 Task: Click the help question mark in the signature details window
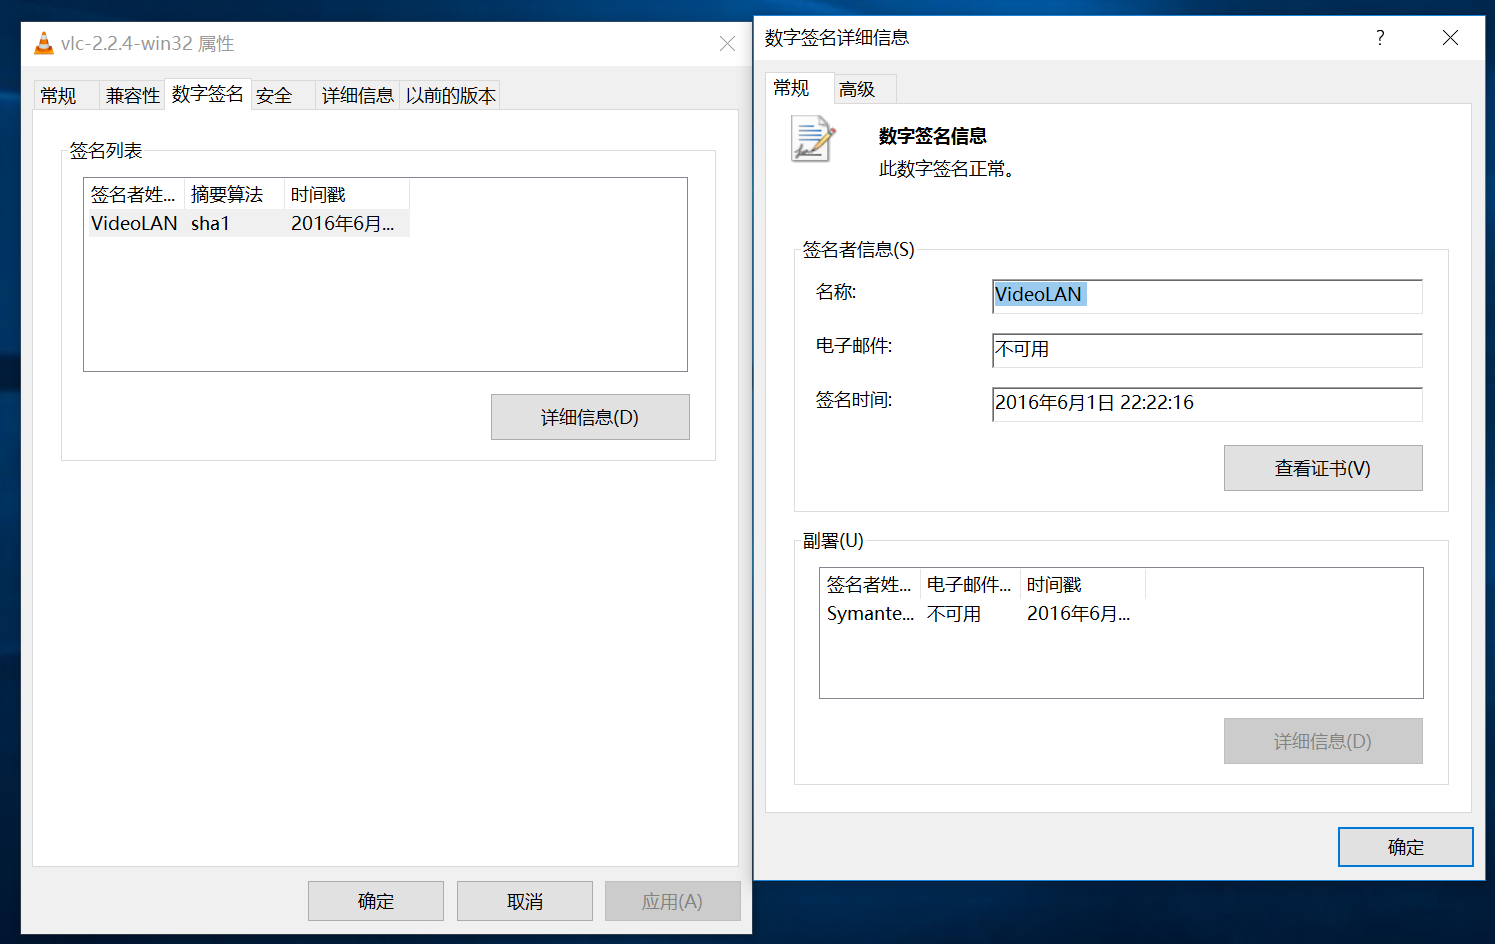click(1380, 38)
